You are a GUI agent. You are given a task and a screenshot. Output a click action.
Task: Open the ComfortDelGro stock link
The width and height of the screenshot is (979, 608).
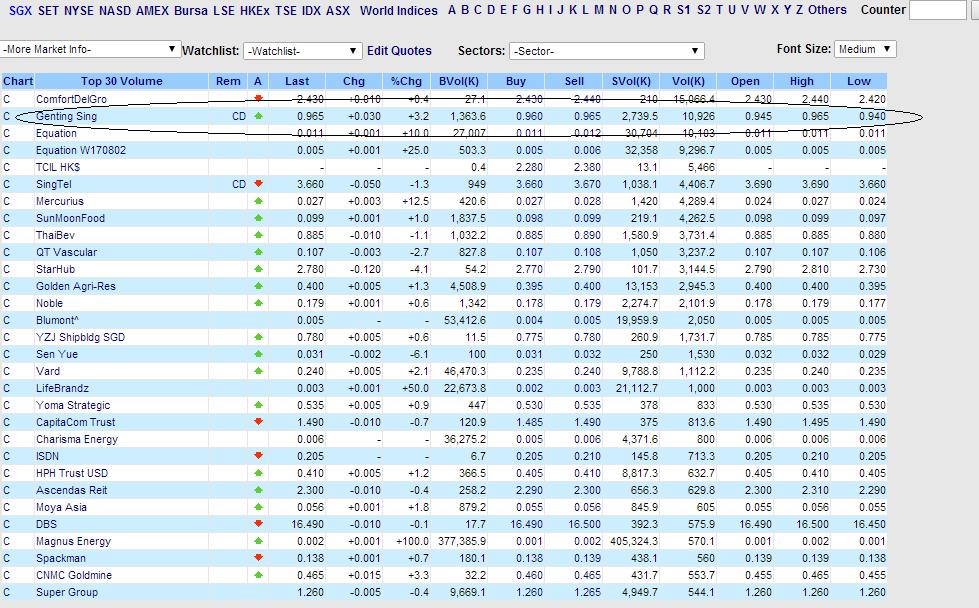(71, 99)
